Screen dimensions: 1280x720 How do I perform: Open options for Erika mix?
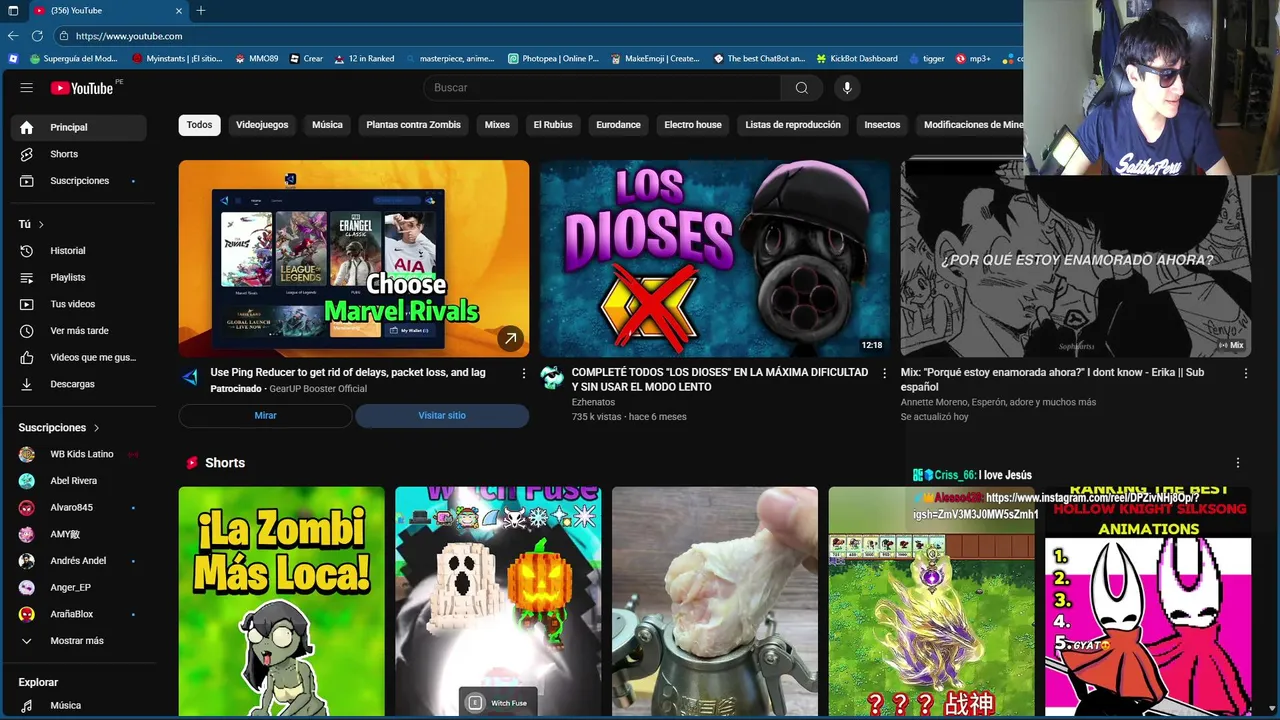[1245, 373]
